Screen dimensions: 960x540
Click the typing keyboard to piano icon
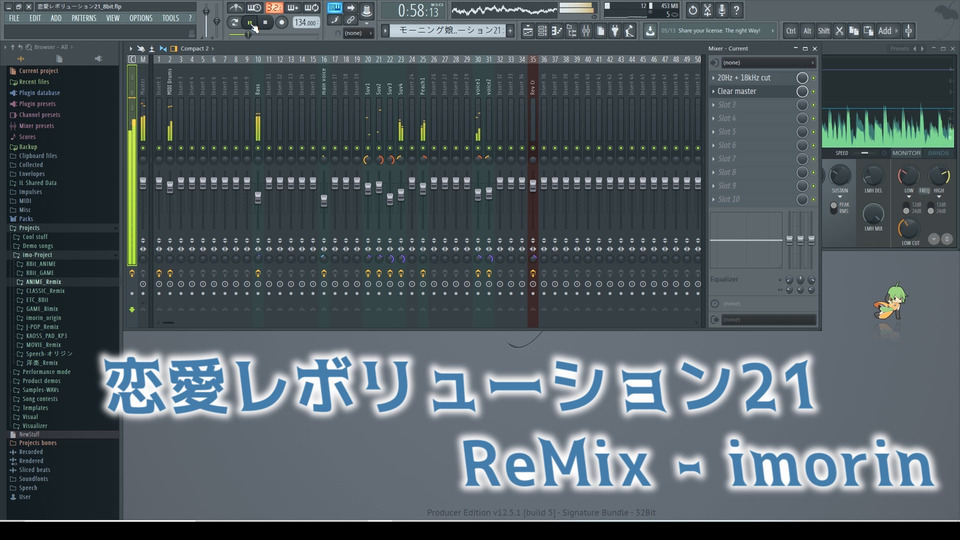334,8
